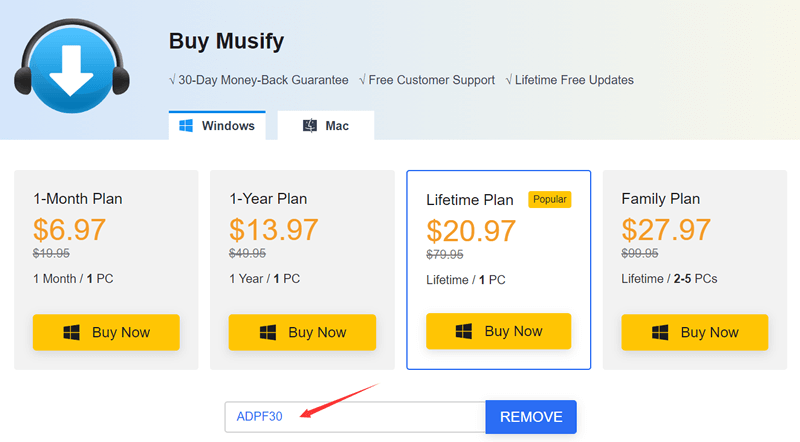Buy the 1-Year Plan now
The image size is (800, 442).
tap(302, 332)
